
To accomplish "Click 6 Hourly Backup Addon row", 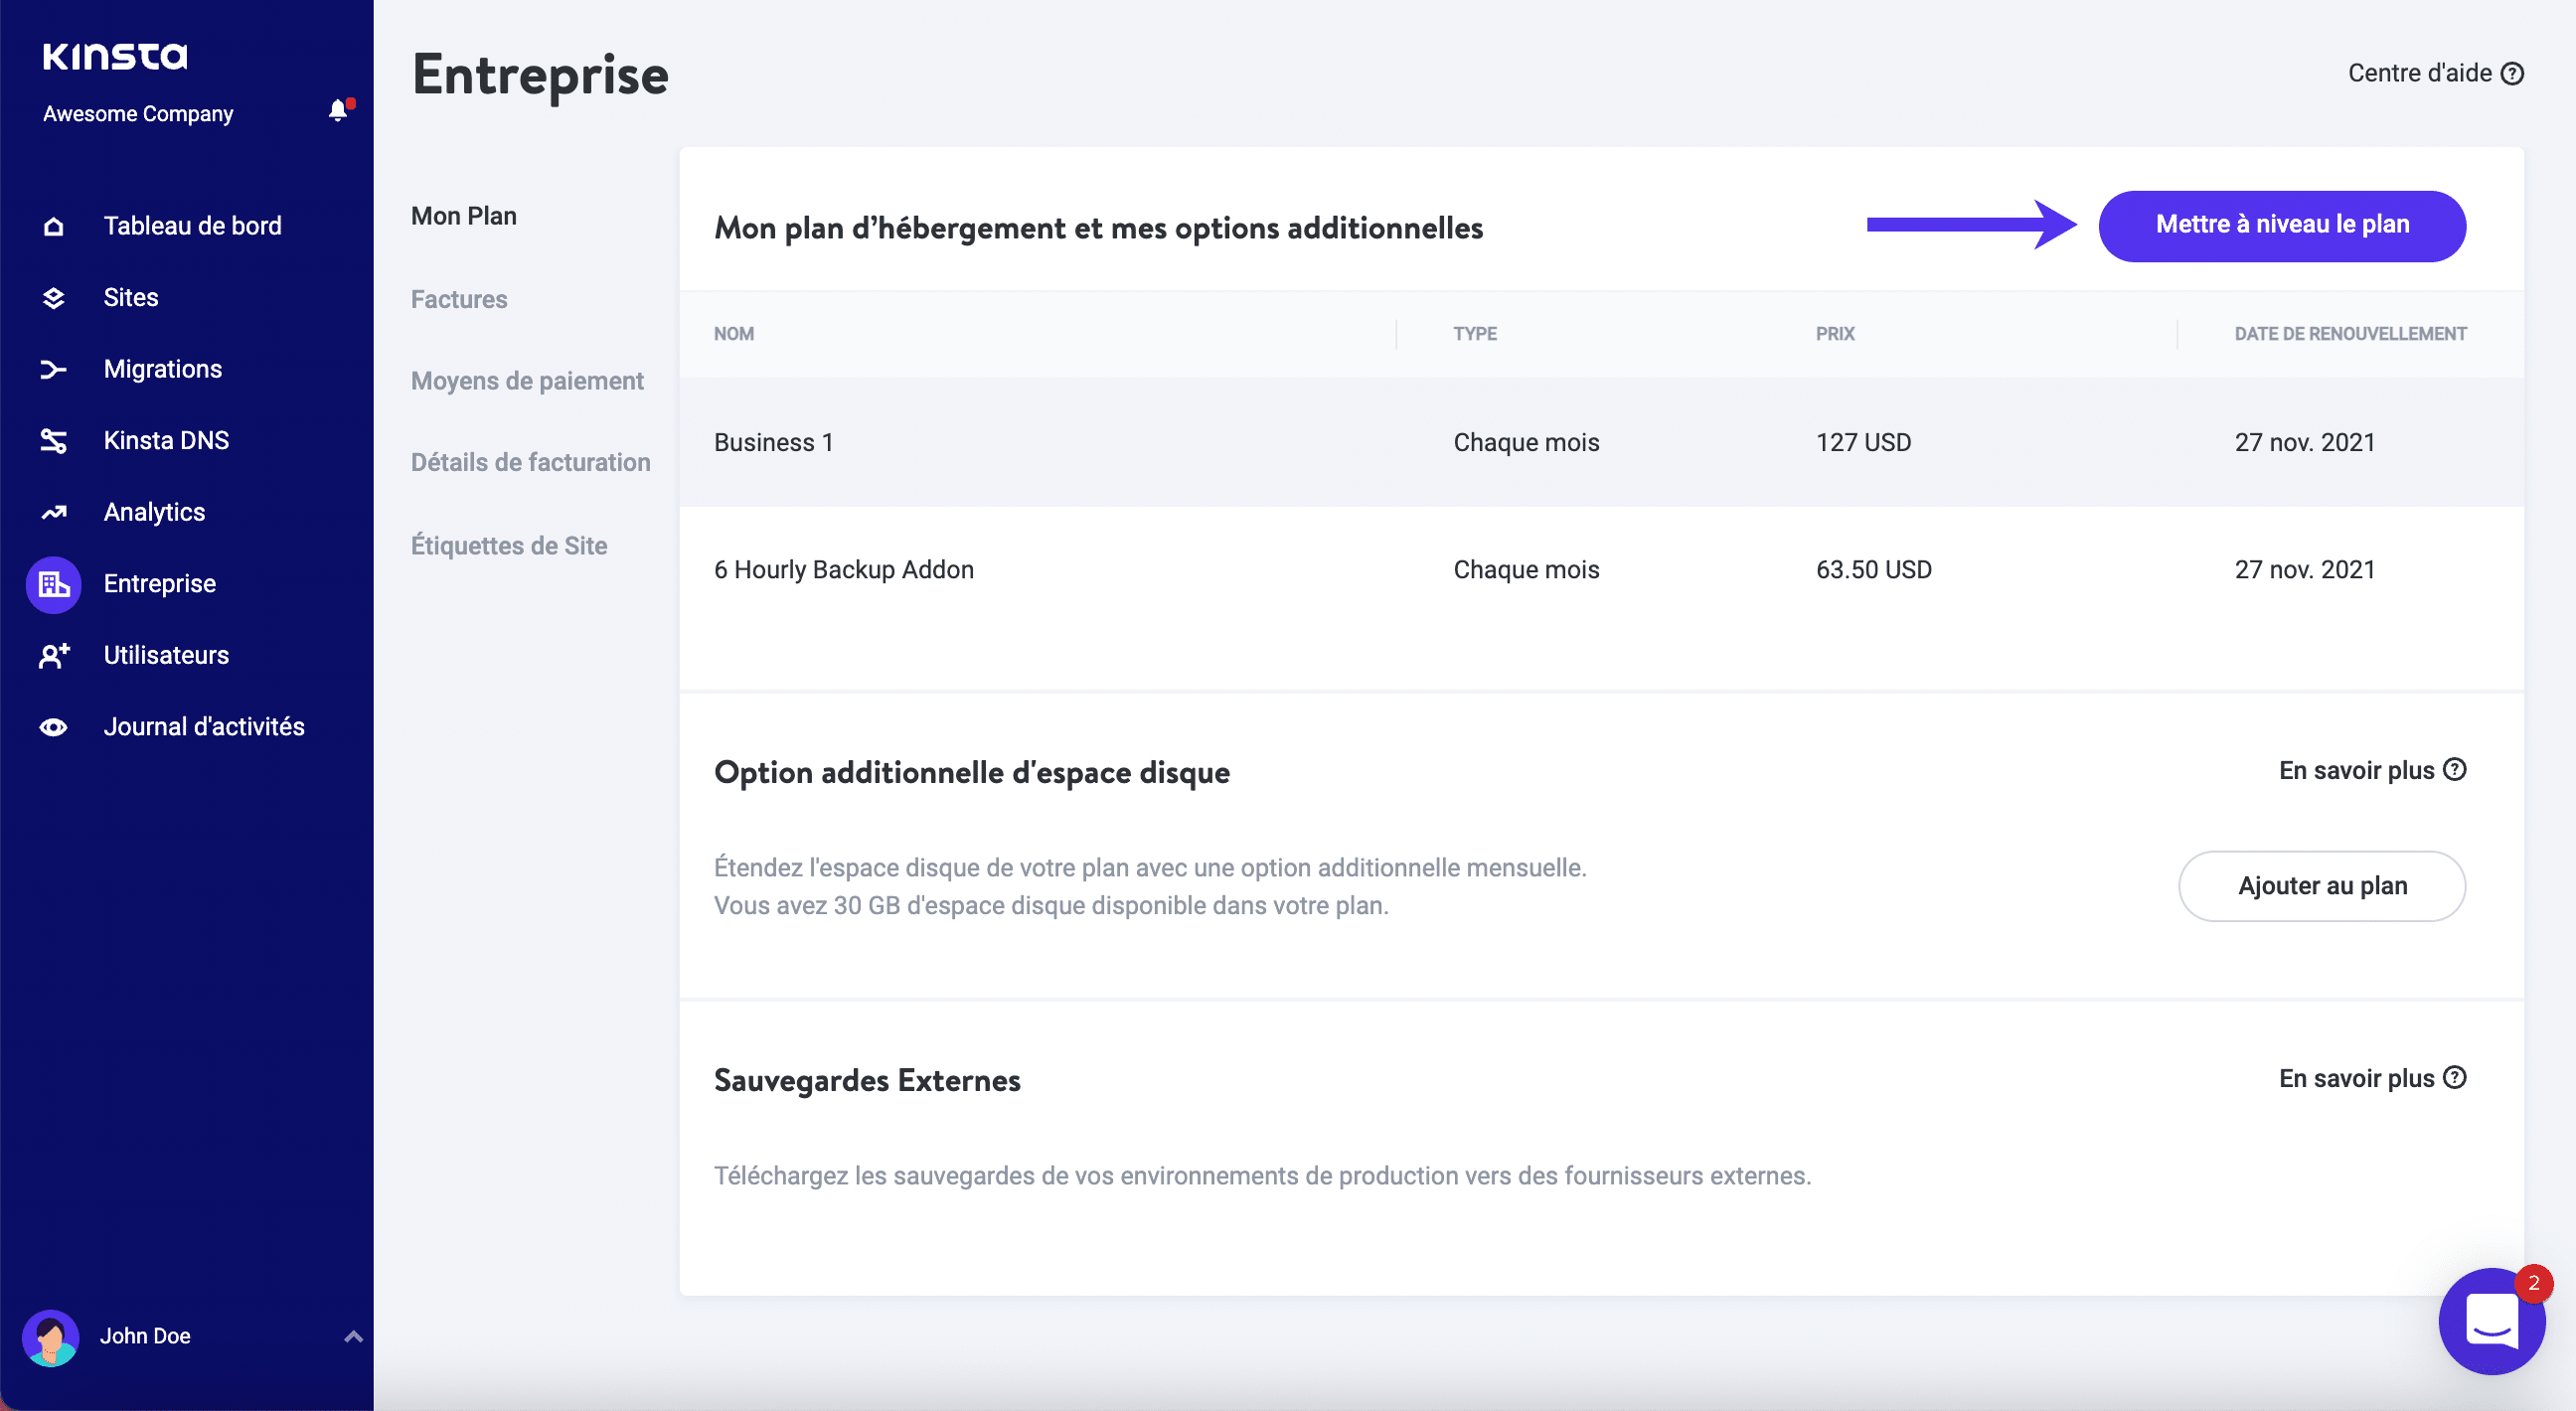I will [1601, 570].
